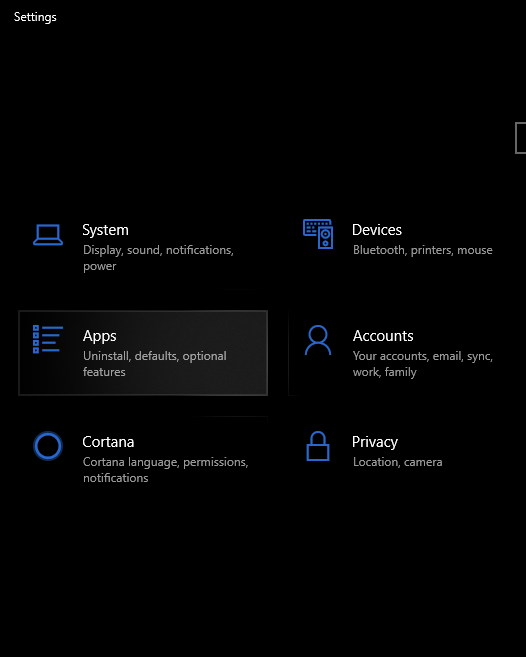Click the System laptop icon
This screenshot has height=657, width=526.
(48, 235)
